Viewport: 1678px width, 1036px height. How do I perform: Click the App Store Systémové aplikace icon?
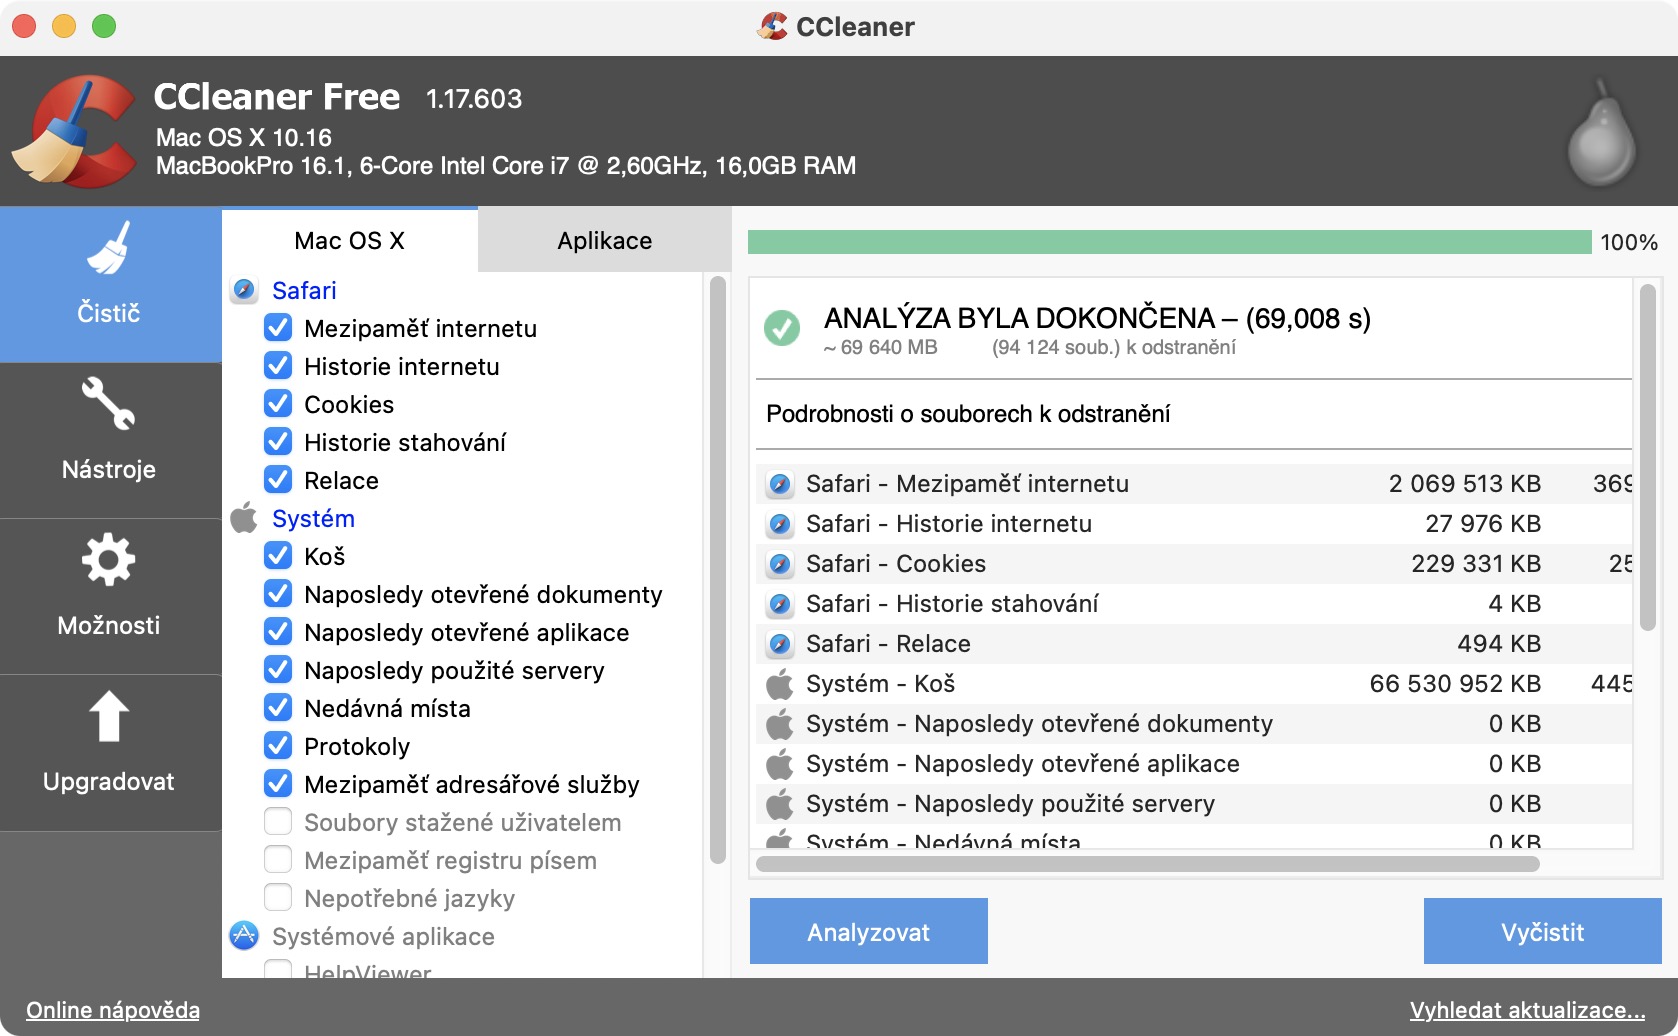(x=244, y=936)
